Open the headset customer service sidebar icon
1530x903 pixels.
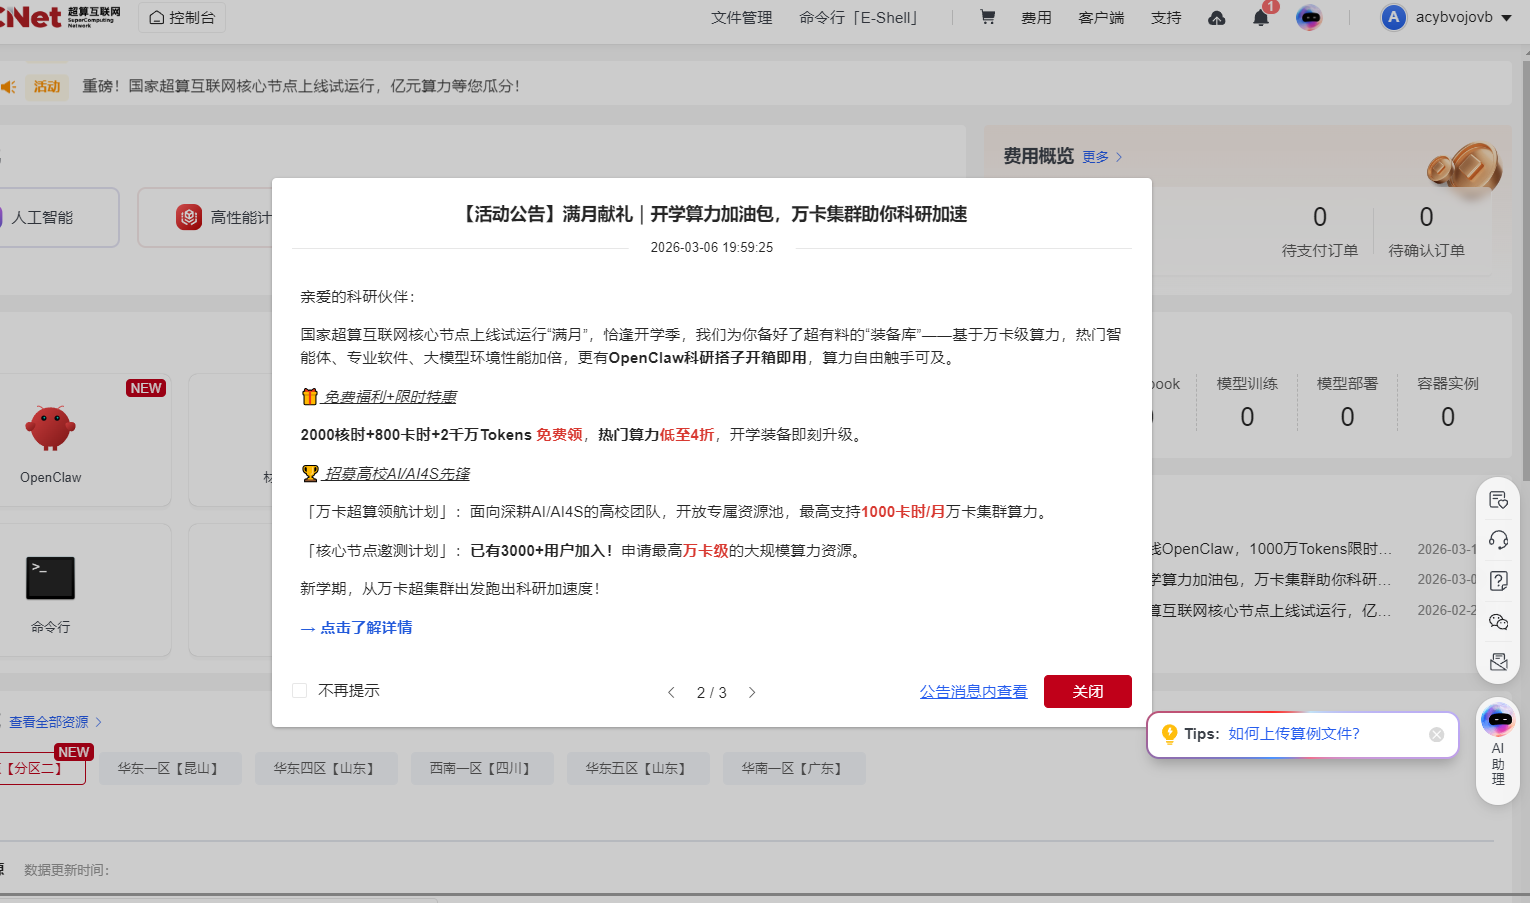pyautogui.click(x=1497, y=540)
